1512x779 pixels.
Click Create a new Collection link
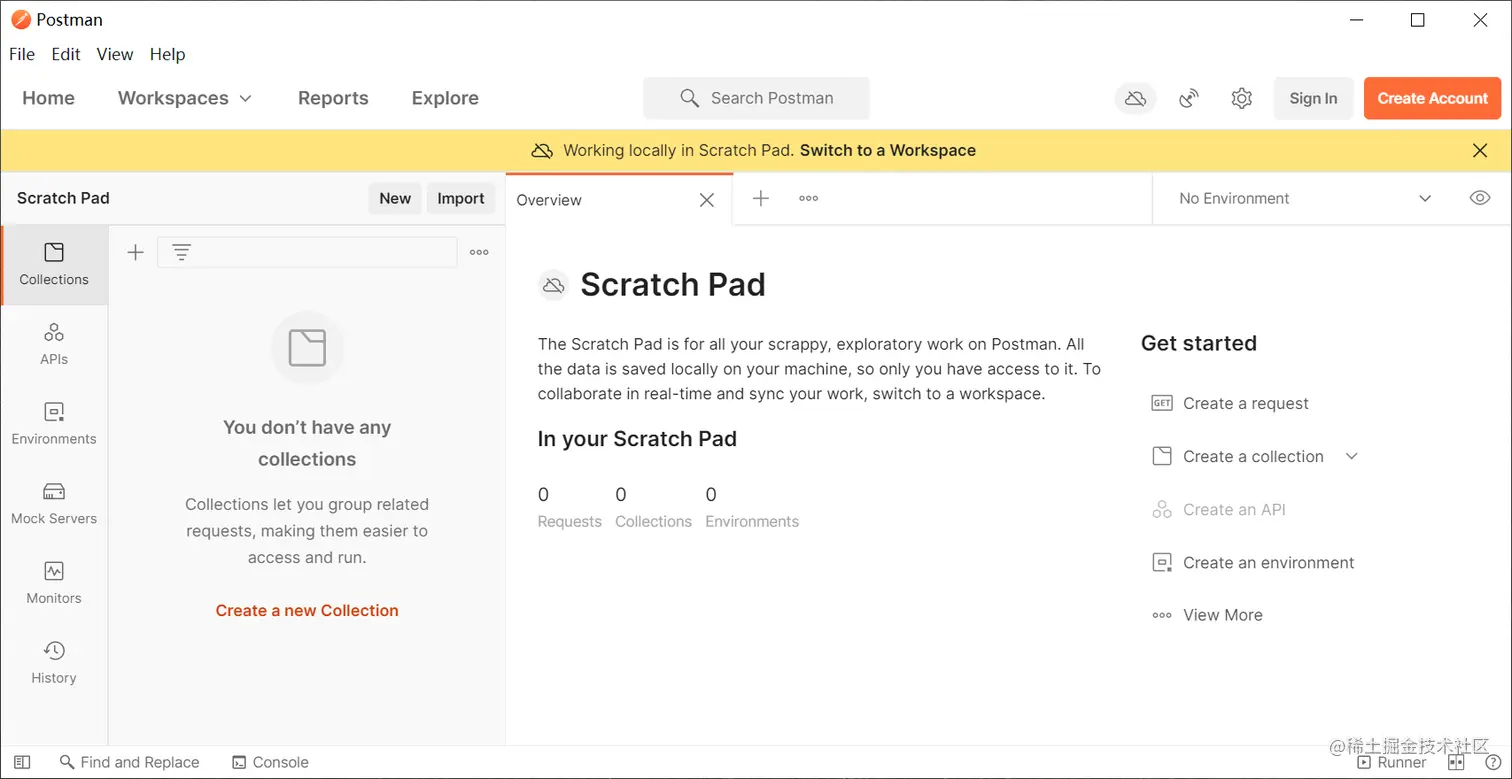pos(307,610)
